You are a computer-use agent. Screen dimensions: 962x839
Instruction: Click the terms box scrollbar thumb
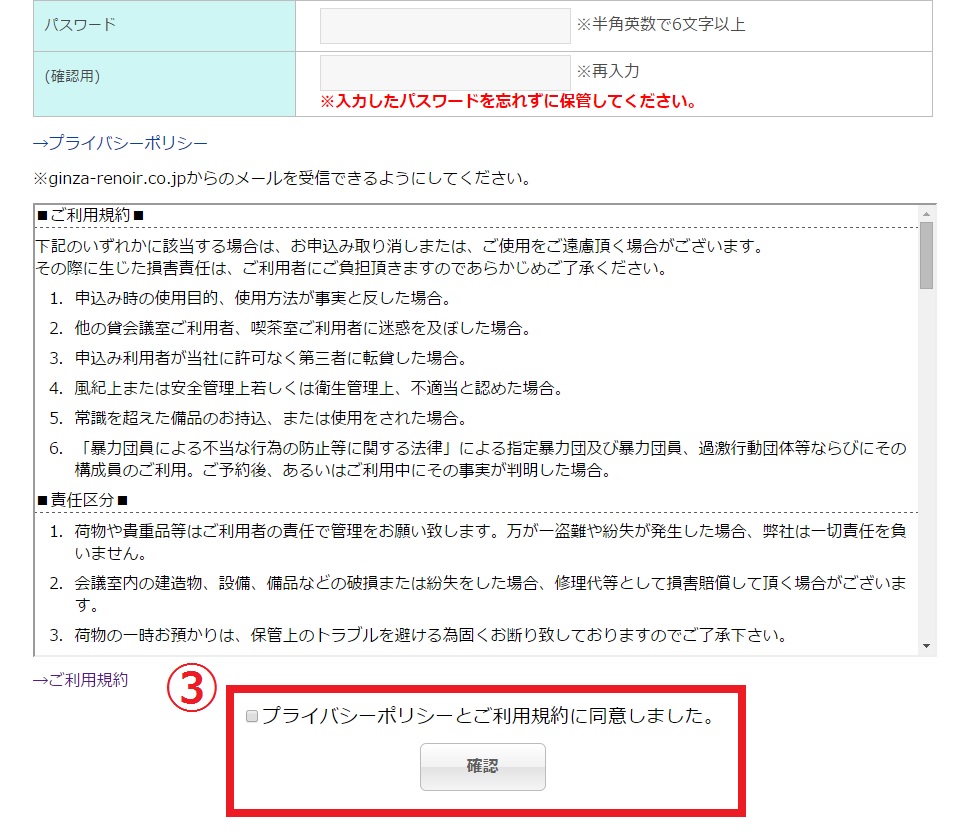pos(926,255)
